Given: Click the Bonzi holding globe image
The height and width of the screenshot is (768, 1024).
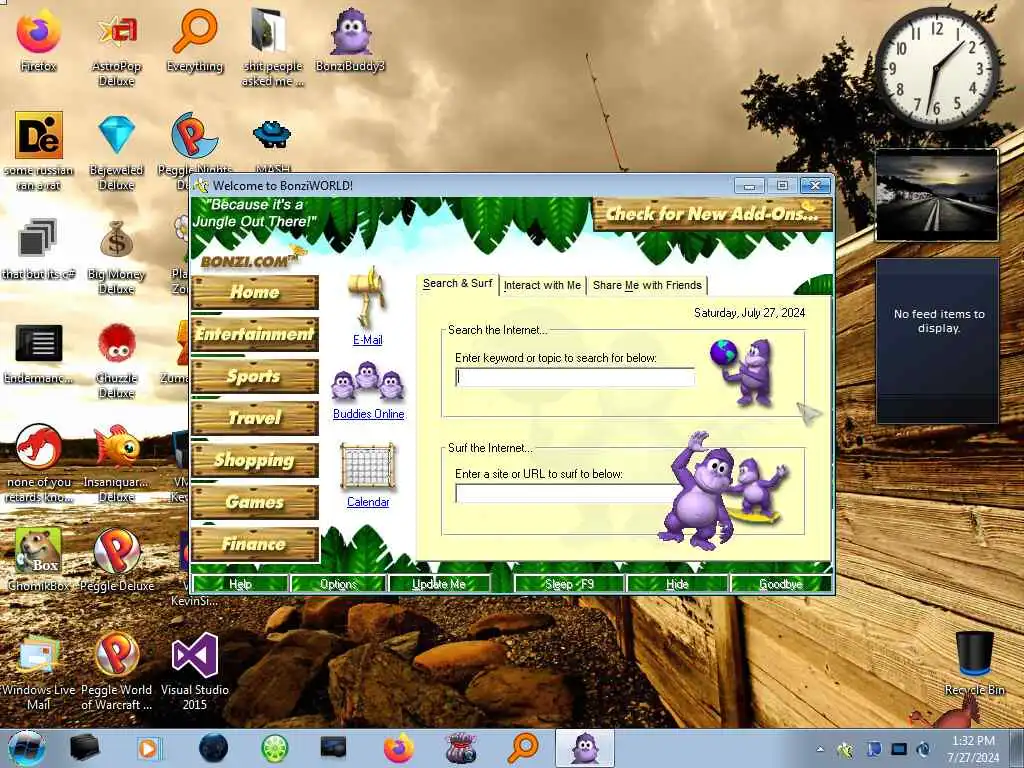Looking at the screenshot, I should click(743, 372).
